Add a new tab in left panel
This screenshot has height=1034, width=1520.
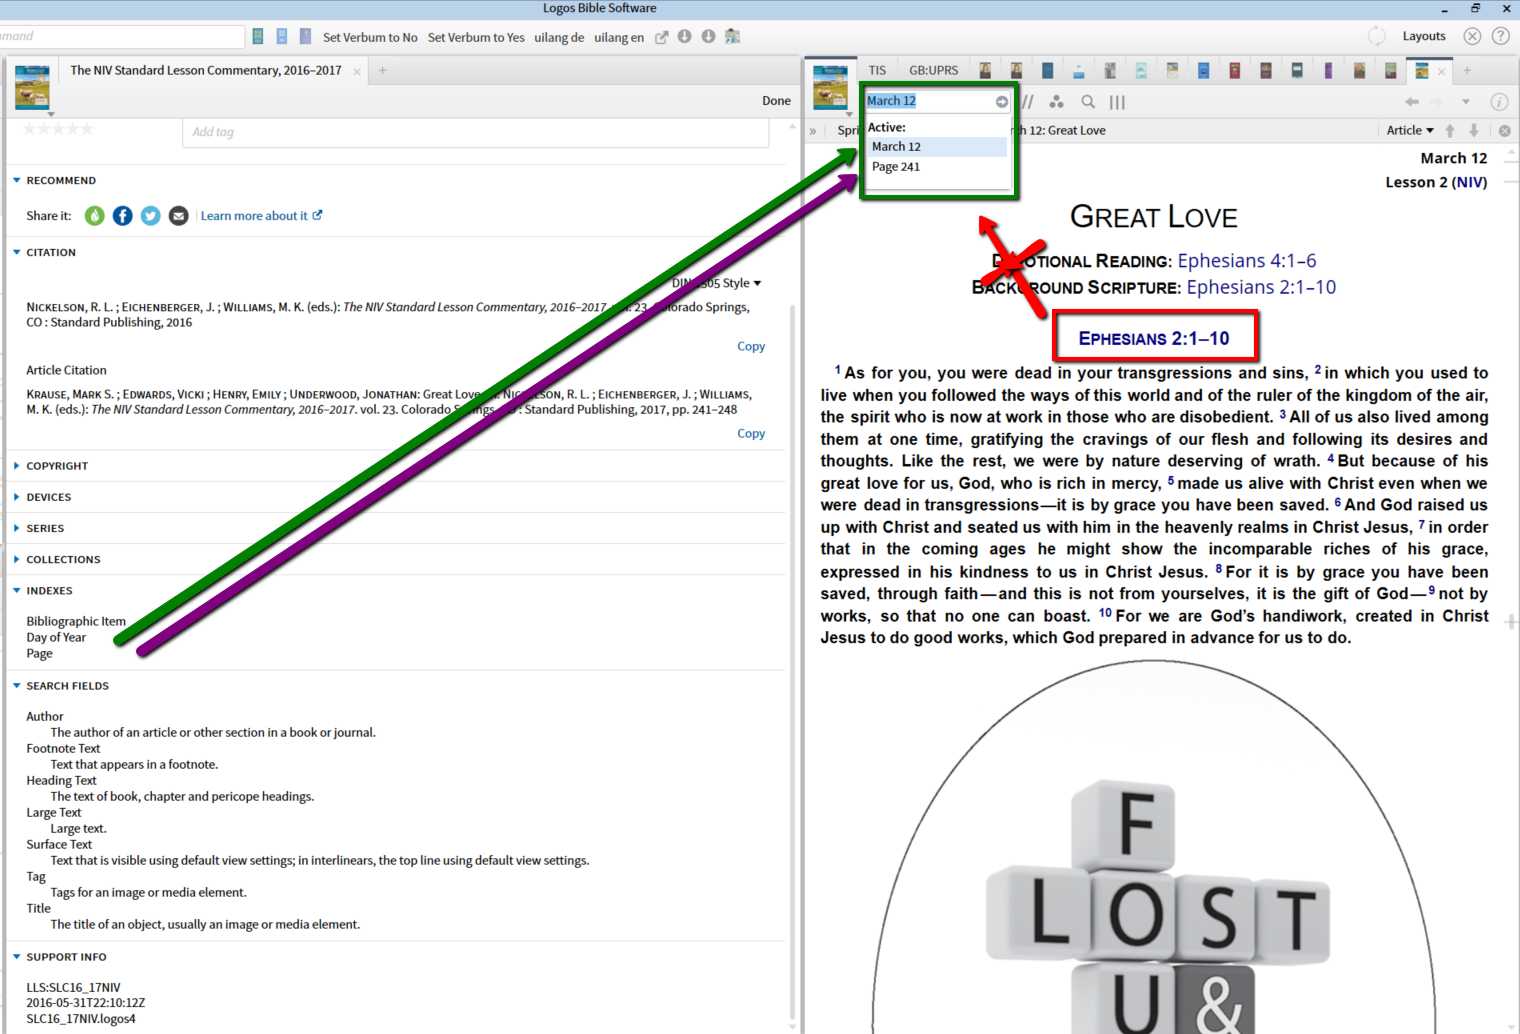point(382,71)
